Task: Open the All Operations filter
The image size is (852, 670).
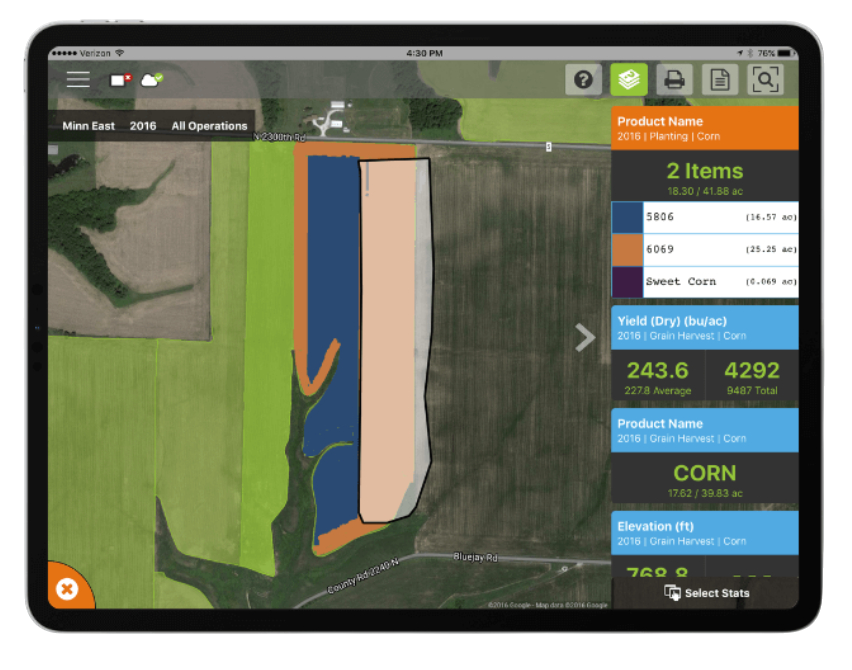Action: 209,126
